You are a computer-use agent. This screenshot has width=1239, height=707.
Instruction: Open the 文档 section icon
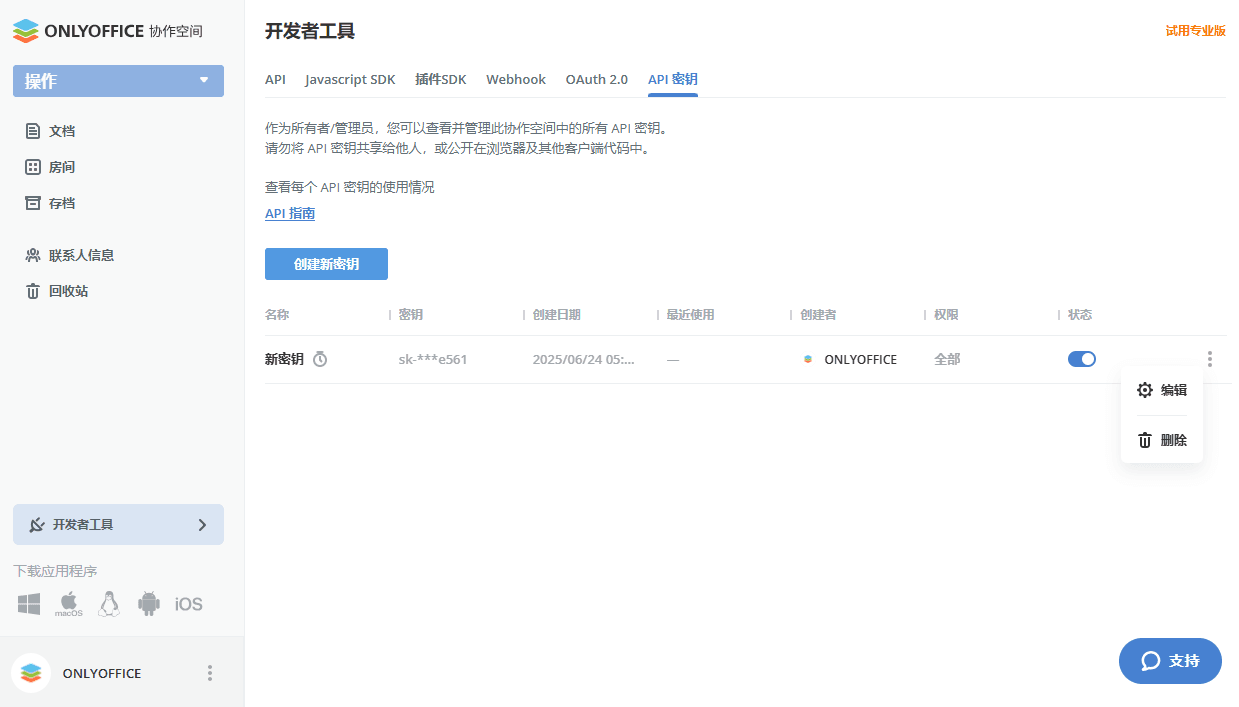click(x=32, y=131)
